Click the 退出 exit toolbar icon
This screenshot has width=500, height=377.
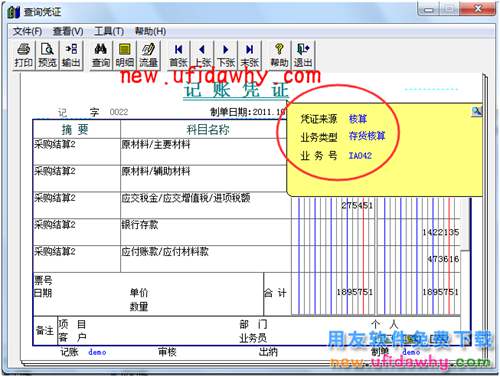(303, 55)
